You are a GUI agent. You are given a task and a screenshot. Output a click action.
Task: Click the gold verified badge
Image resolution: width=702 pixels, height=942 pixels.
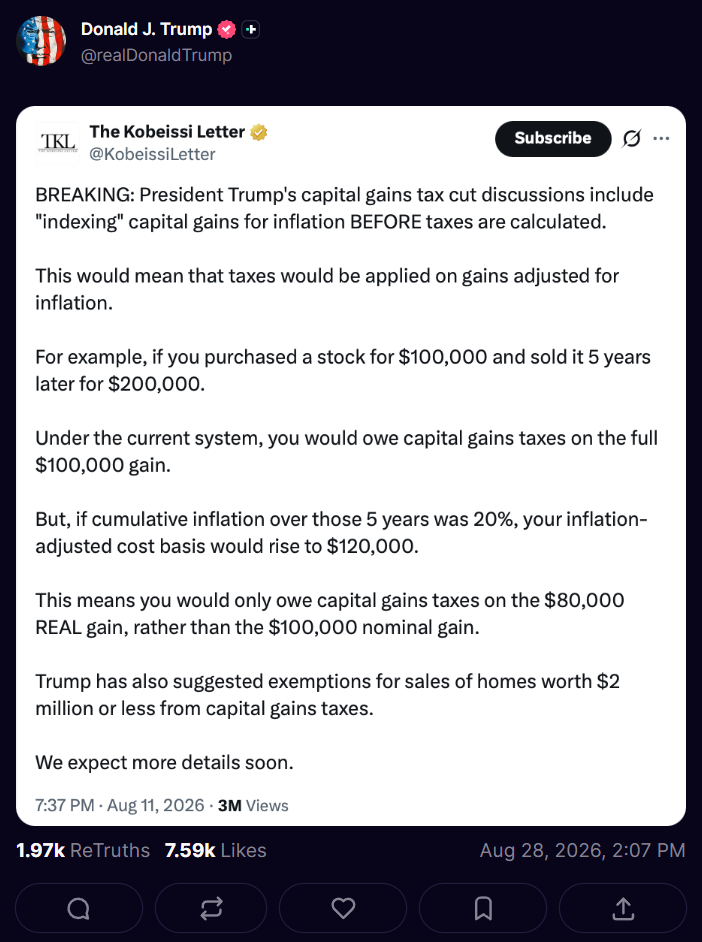(259, 132)
